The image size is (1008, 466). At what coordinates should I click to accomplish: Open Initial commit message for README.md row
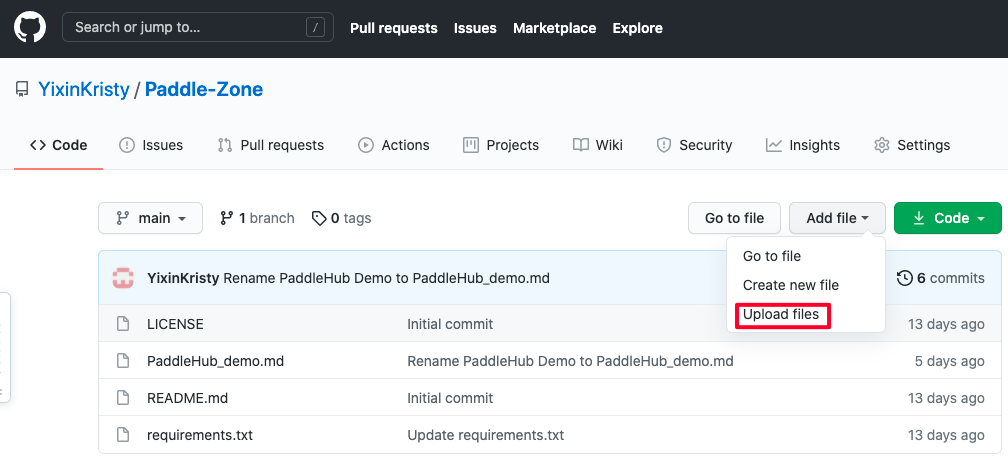tap(450, 398)
